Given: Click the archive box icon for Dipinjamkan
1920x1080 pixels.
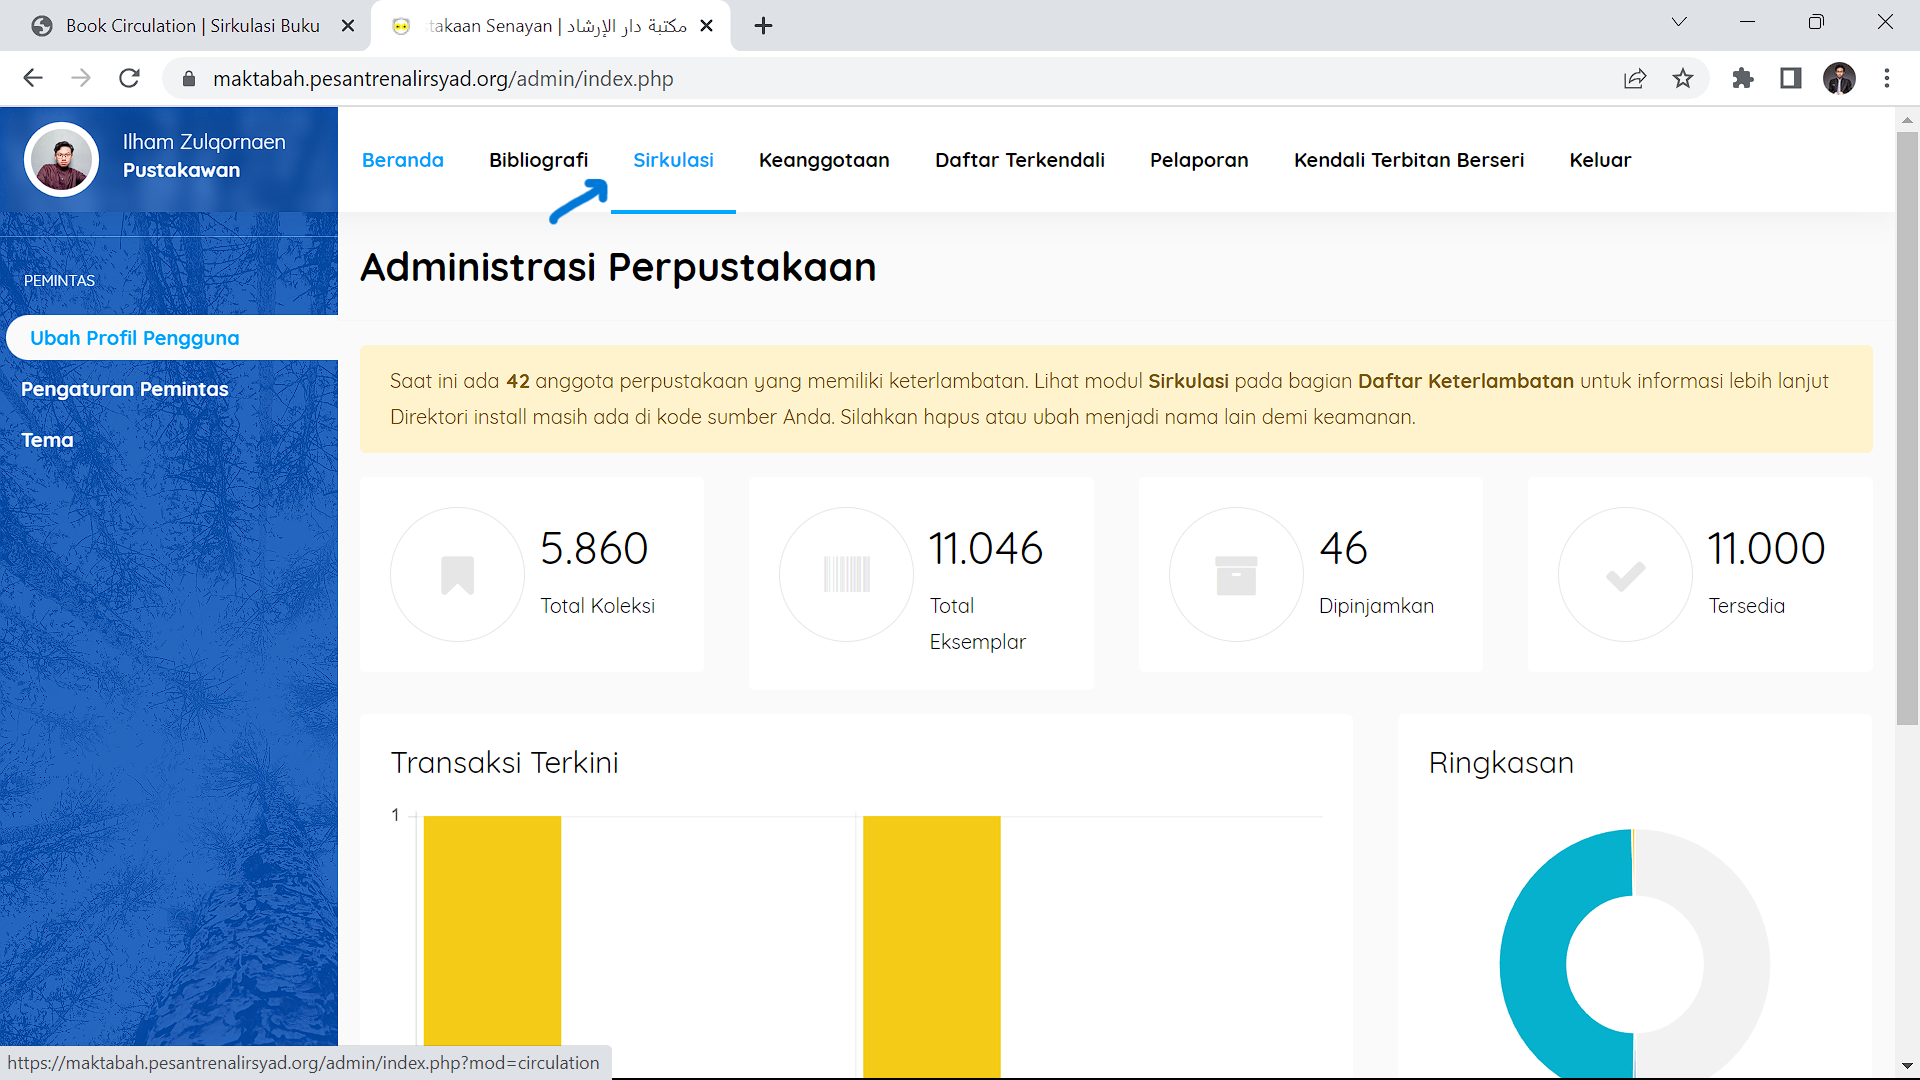Looking at the screenshot, I should click(1236, 575).
